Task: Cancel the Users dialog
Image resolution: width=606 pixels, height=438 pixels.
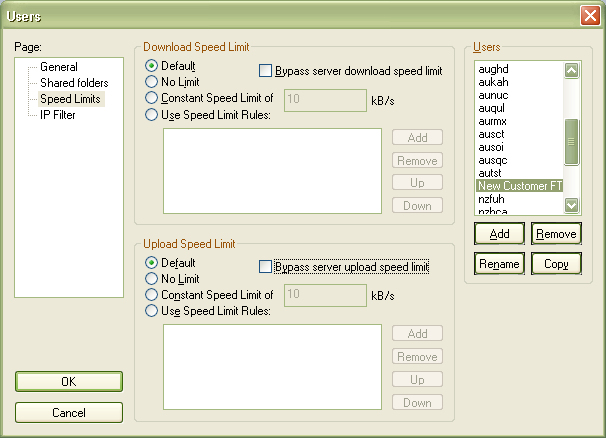Action: click(69, 412)
